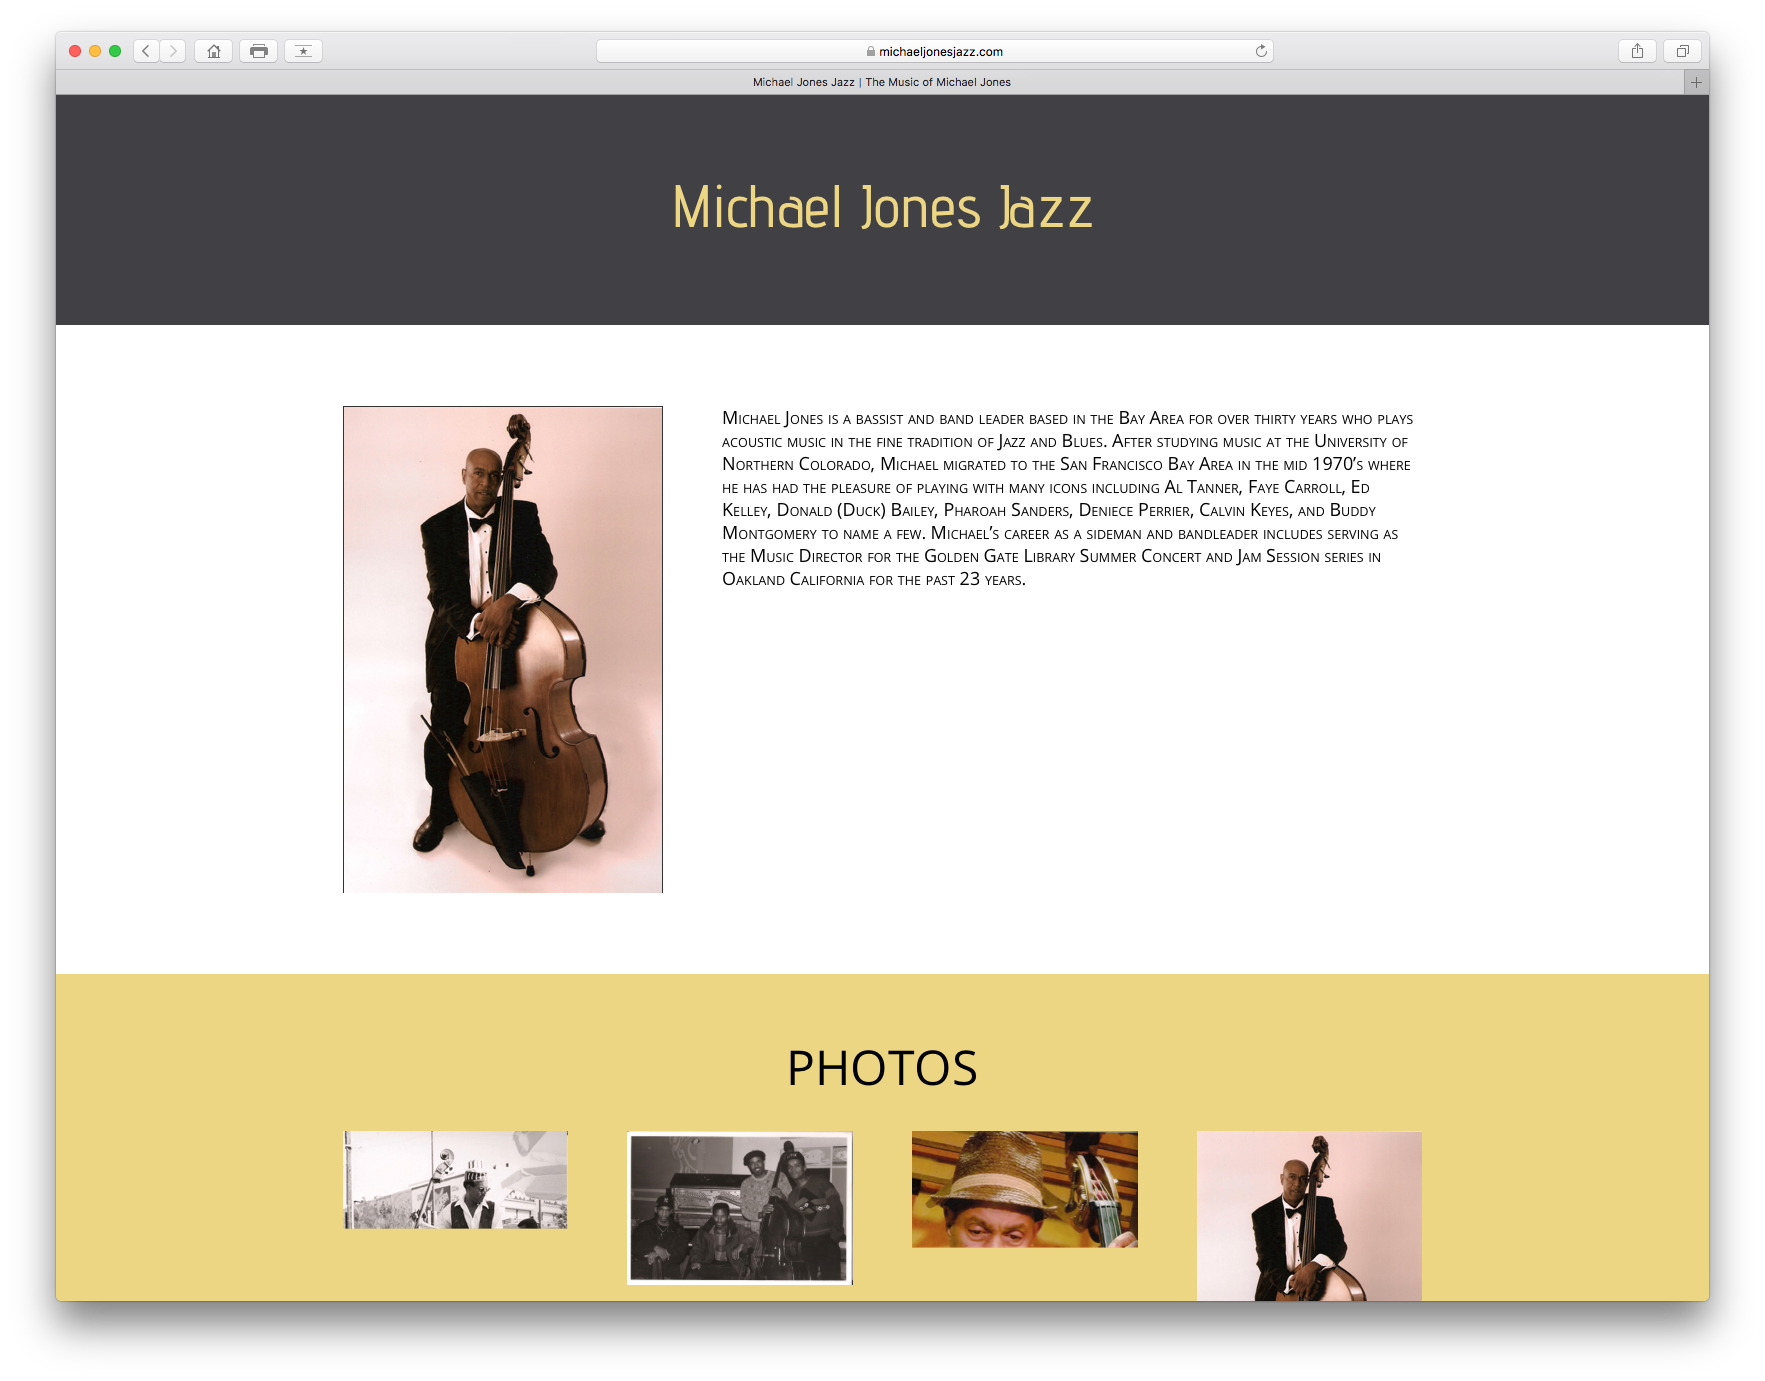
Task: Go forward with the browser forward arrow
Action: pyautogui.click(x=173, y=51)
